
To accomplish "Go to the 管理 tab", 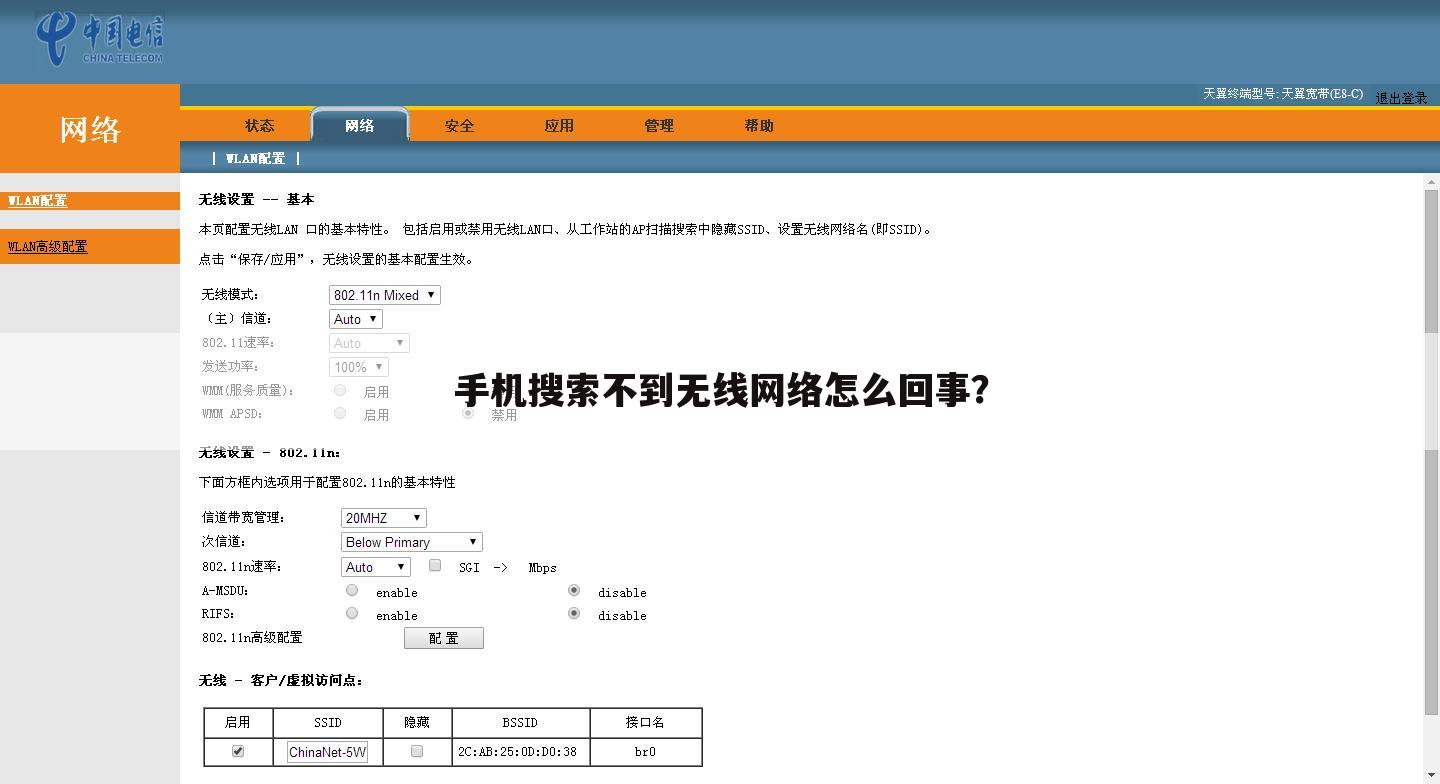I will [x=659, y=126].
